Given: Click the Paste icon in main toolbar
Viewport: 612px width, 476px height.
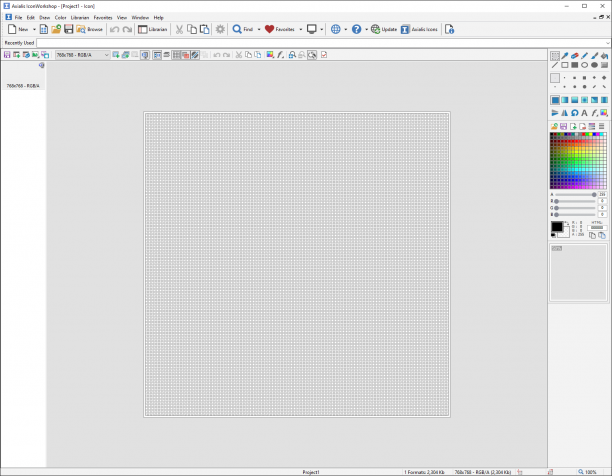Looking at the screenshot, I should click(205, 29).
